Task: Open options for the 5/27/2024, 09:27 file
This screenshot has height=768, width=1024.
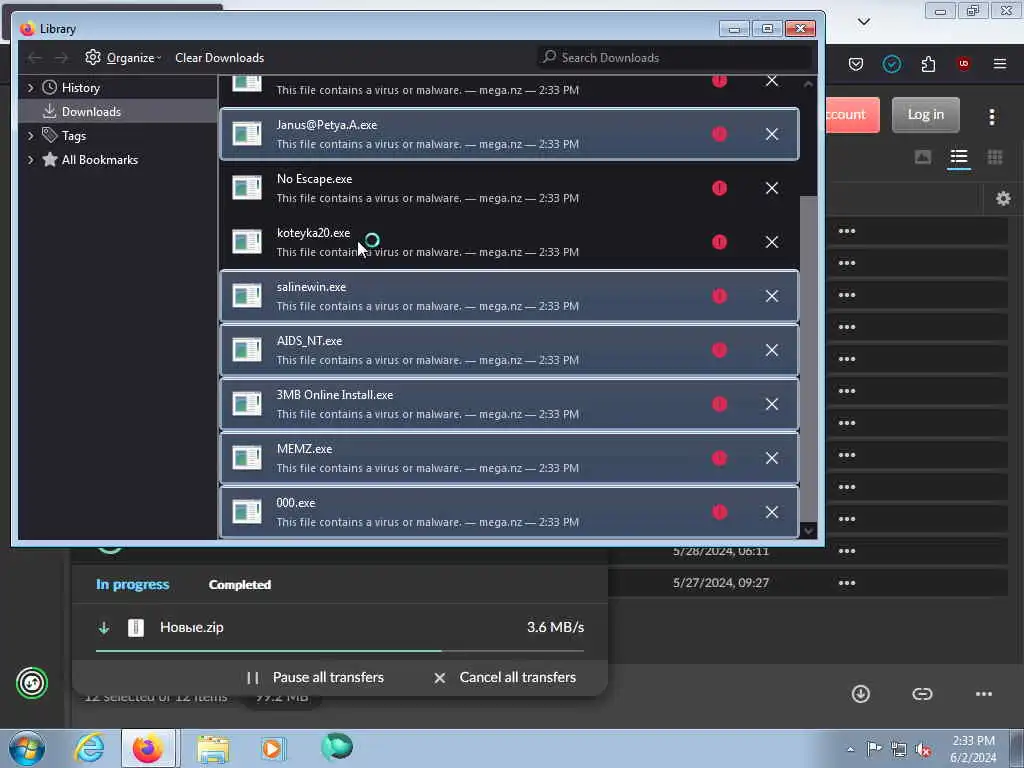Action: 847,583
